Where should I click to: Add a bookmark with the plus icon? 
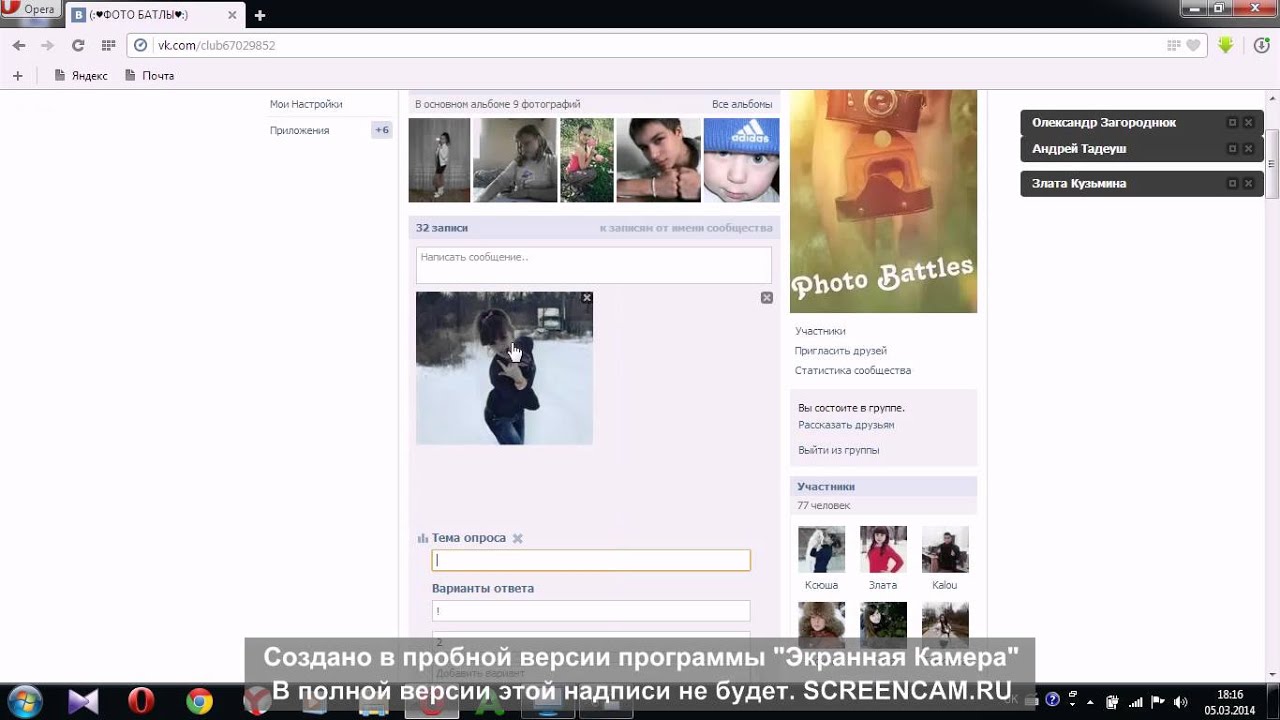tap(17, 75)
